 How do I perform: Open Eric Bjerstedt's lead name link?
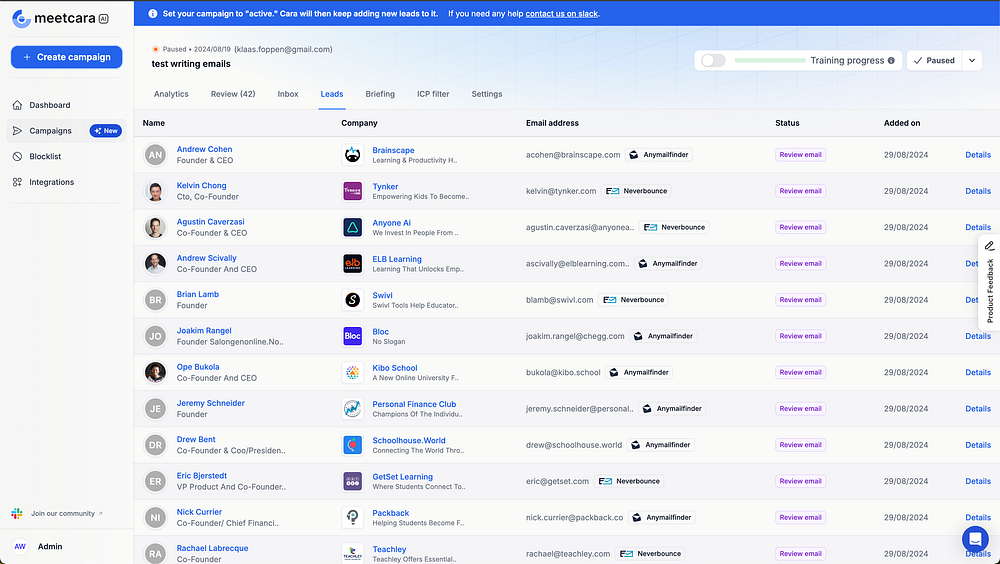point(202,476)
